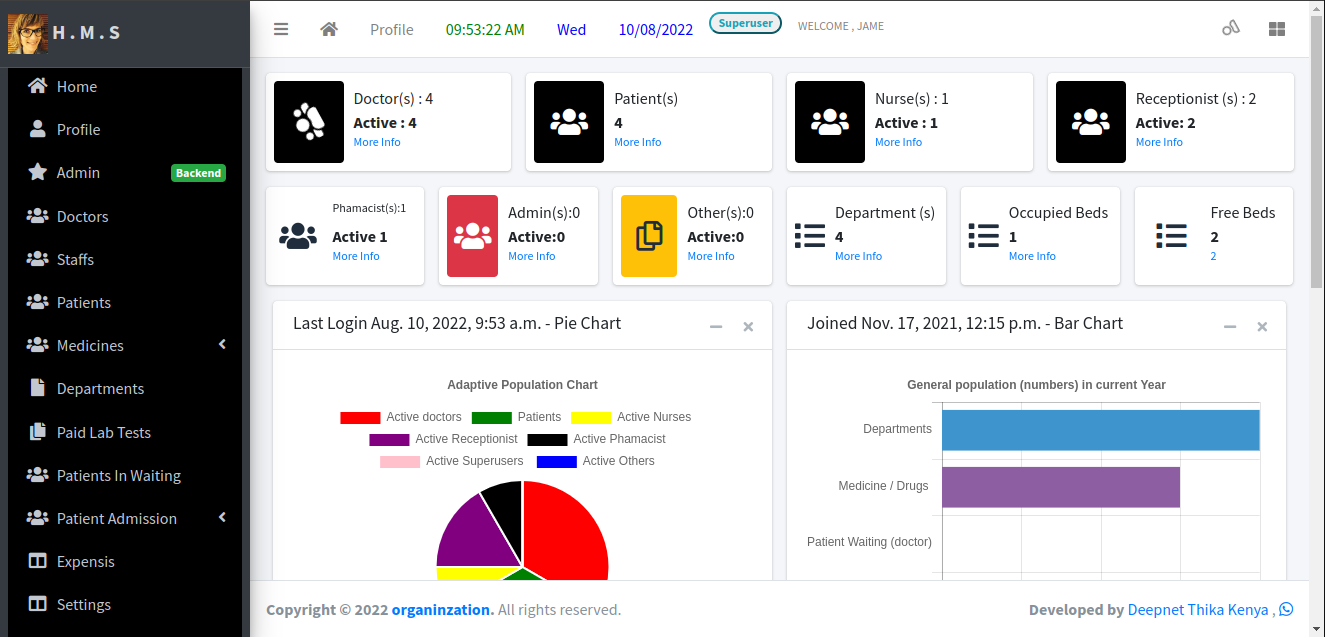Click the user avatar photo in sidebar header

tap(28, 33)
